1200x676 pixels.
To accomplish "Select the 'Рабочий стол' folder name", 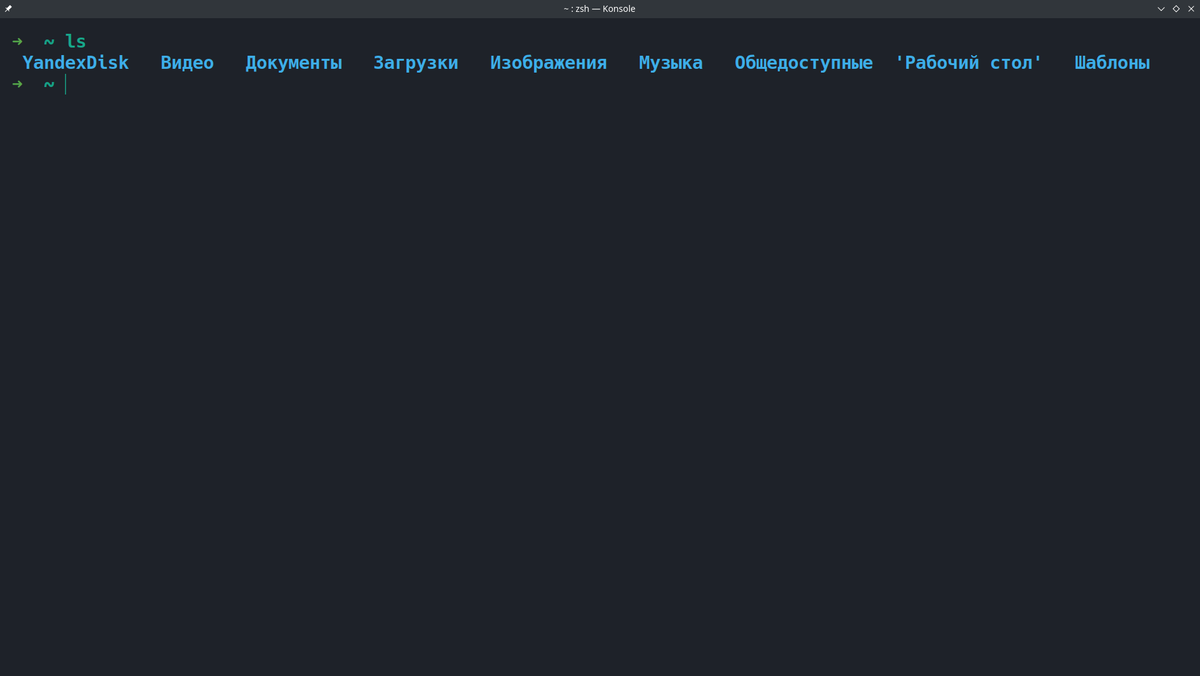I will [969, 62].
